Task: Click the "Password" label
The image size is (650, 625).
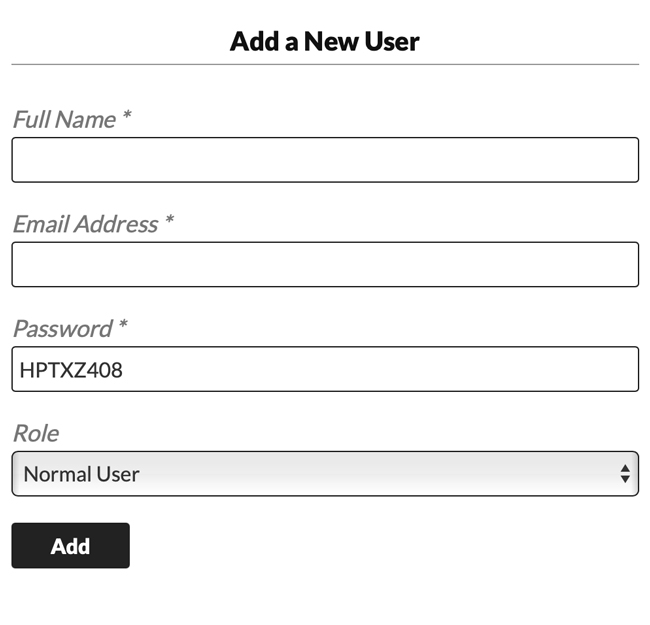Action: pyautogui.click(x=62, y=329)
